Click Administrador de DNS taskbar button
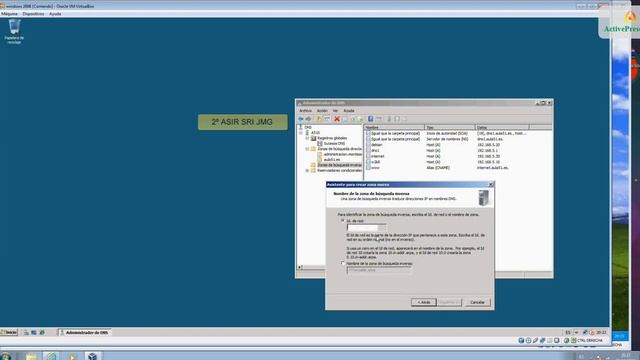 click(x=84, y=333)
